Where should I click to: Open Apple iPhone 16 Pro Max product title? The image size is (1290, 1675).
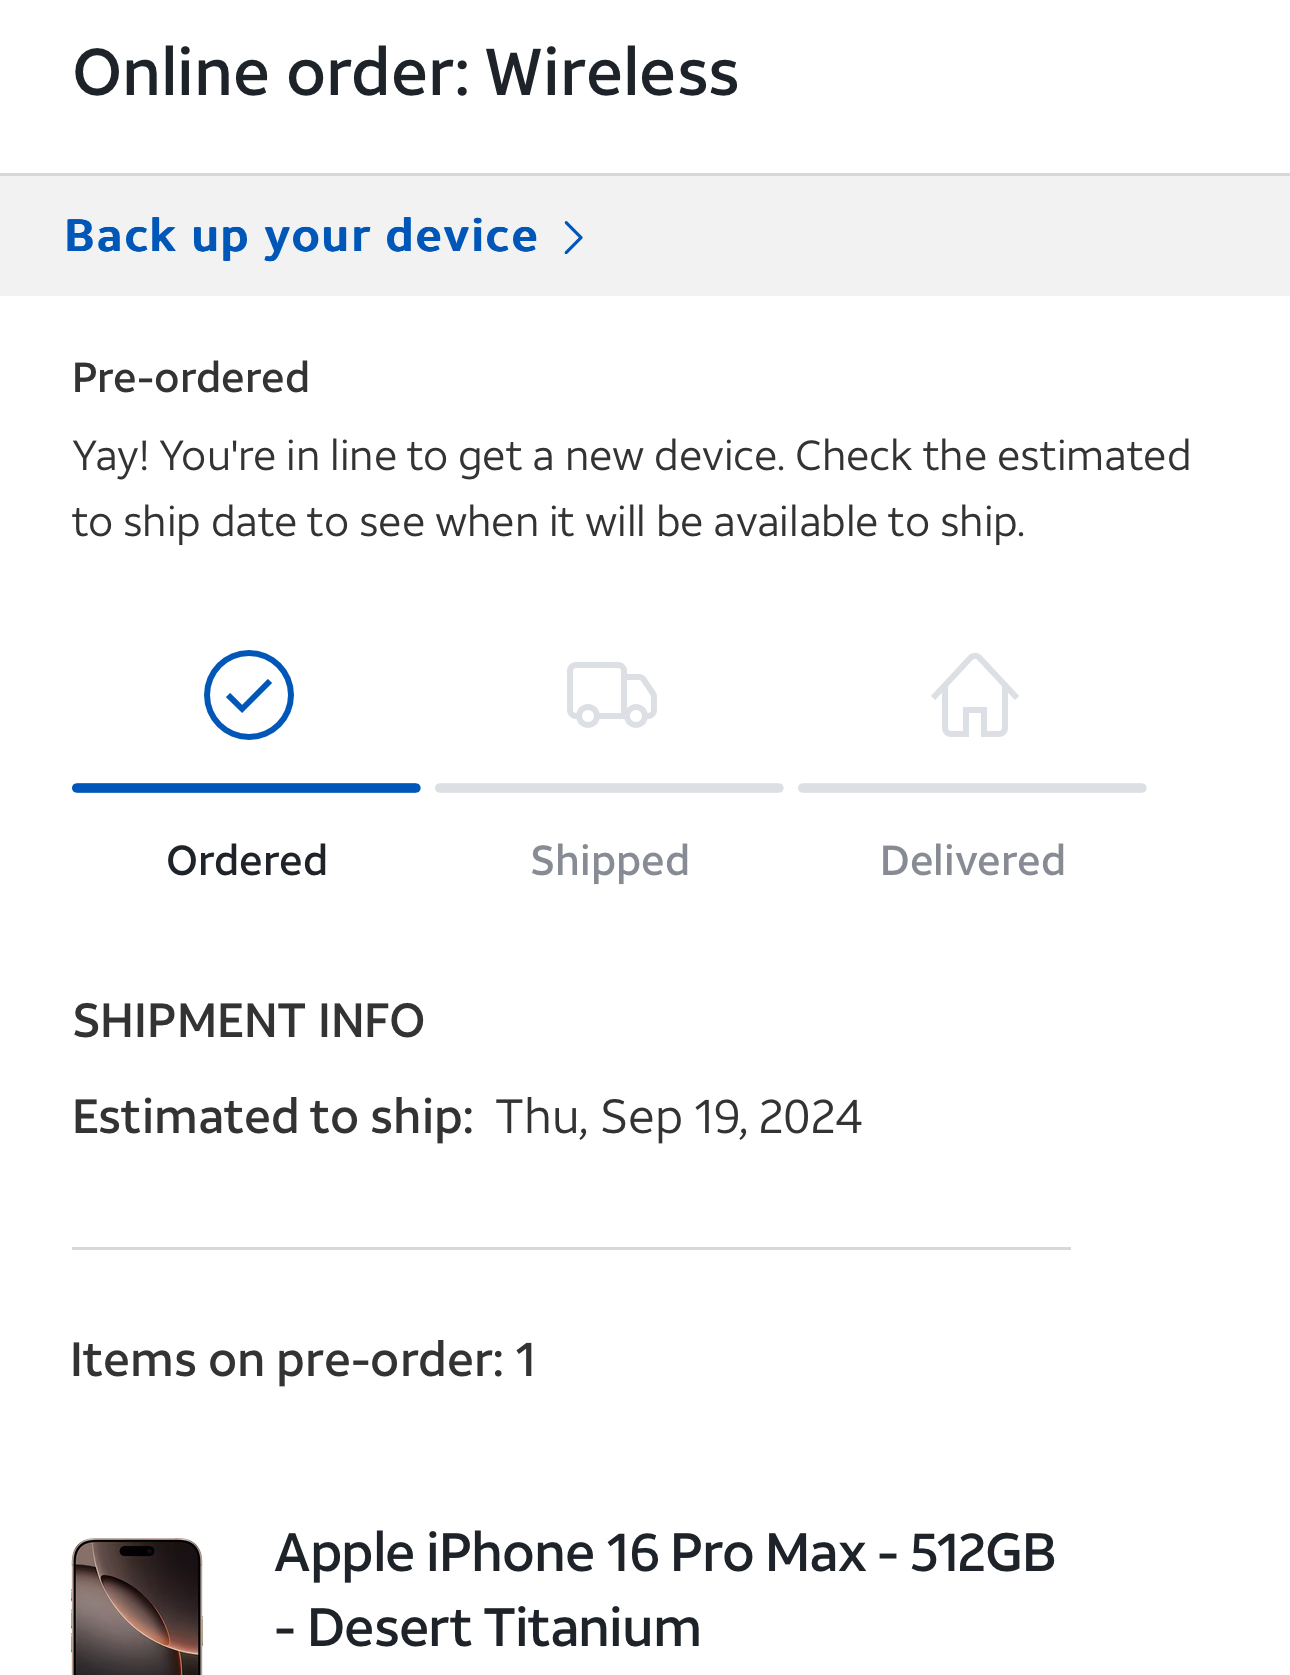click(x=665, y=1589)
